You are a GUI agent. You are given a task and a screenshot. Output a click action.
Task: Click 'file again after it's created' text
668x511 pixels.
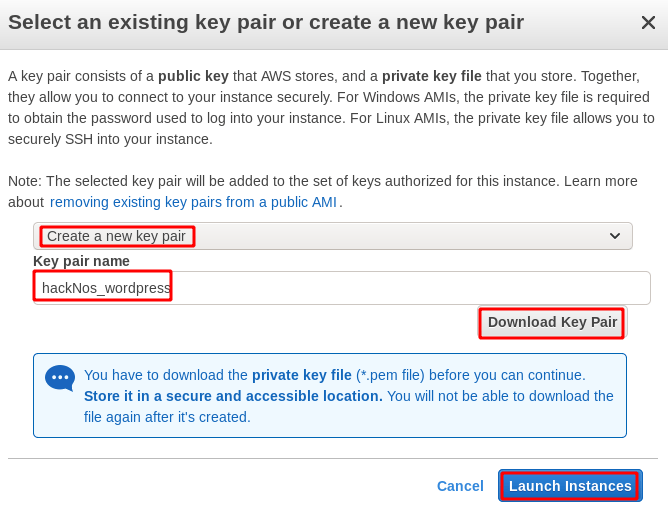(x=167, y=417)
